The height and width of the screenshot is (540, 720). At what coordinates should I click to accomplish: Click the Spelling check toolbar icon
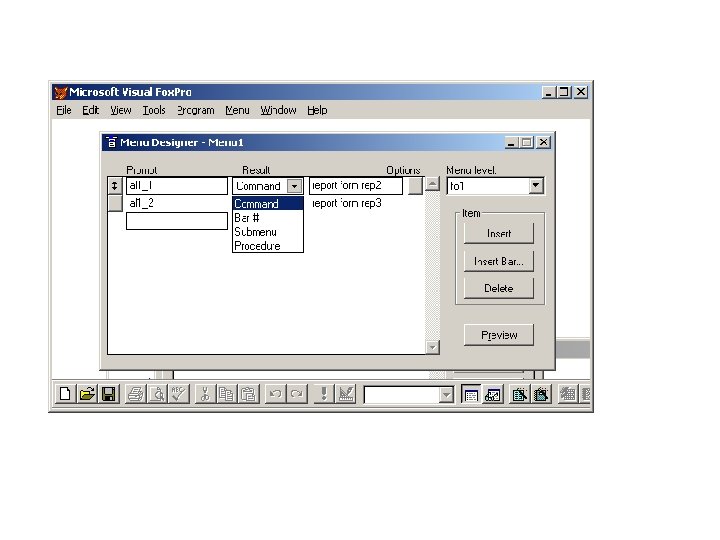pyautogui.click(x=179, y=394)
